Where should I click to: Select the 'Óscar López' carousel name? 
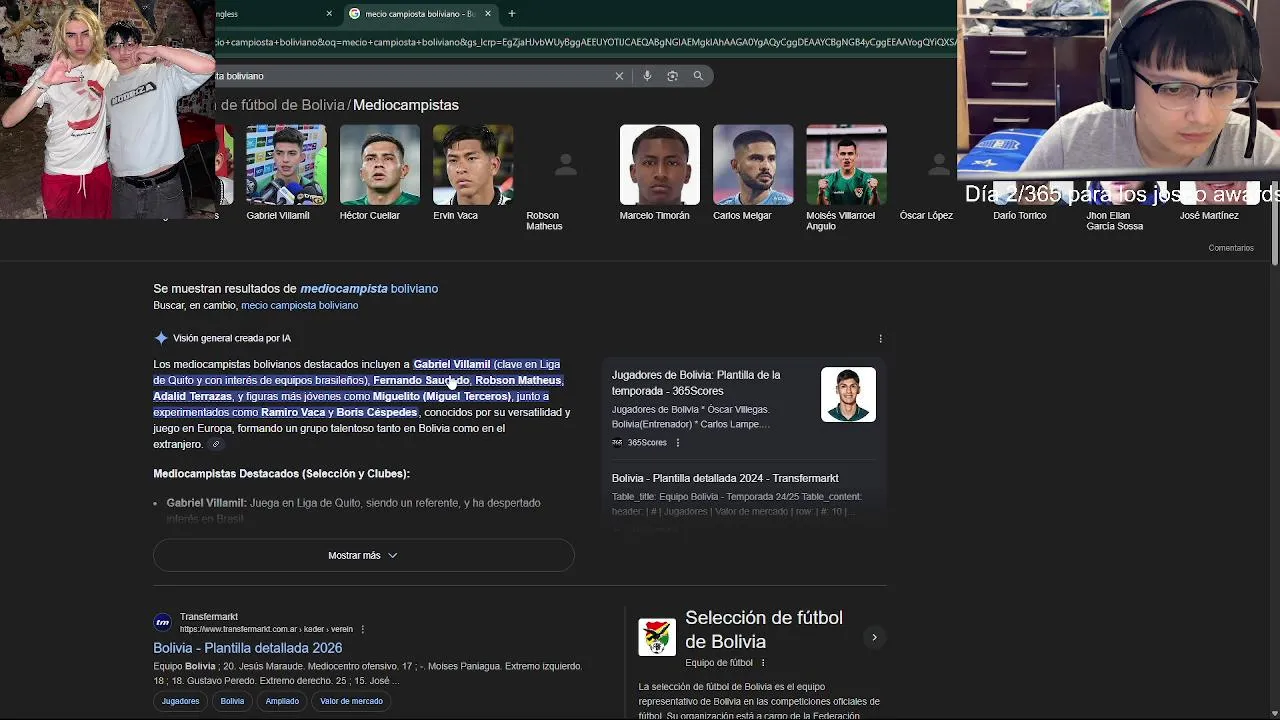[x=926, y=215]
